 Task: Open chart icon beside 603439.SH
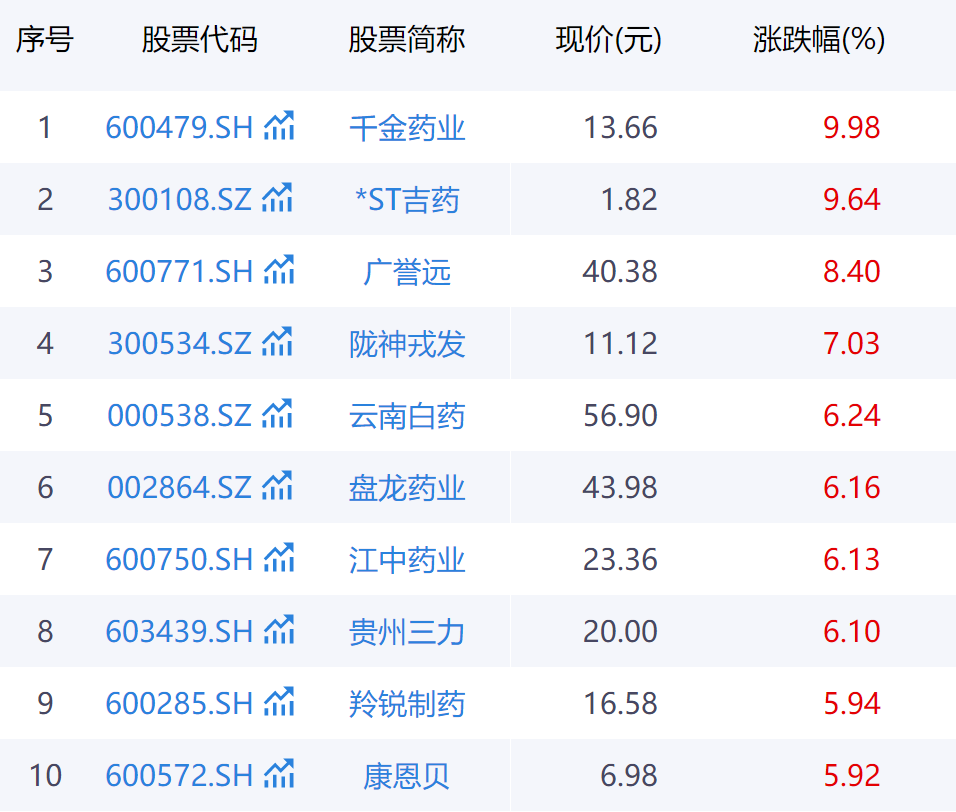[279, 629]
